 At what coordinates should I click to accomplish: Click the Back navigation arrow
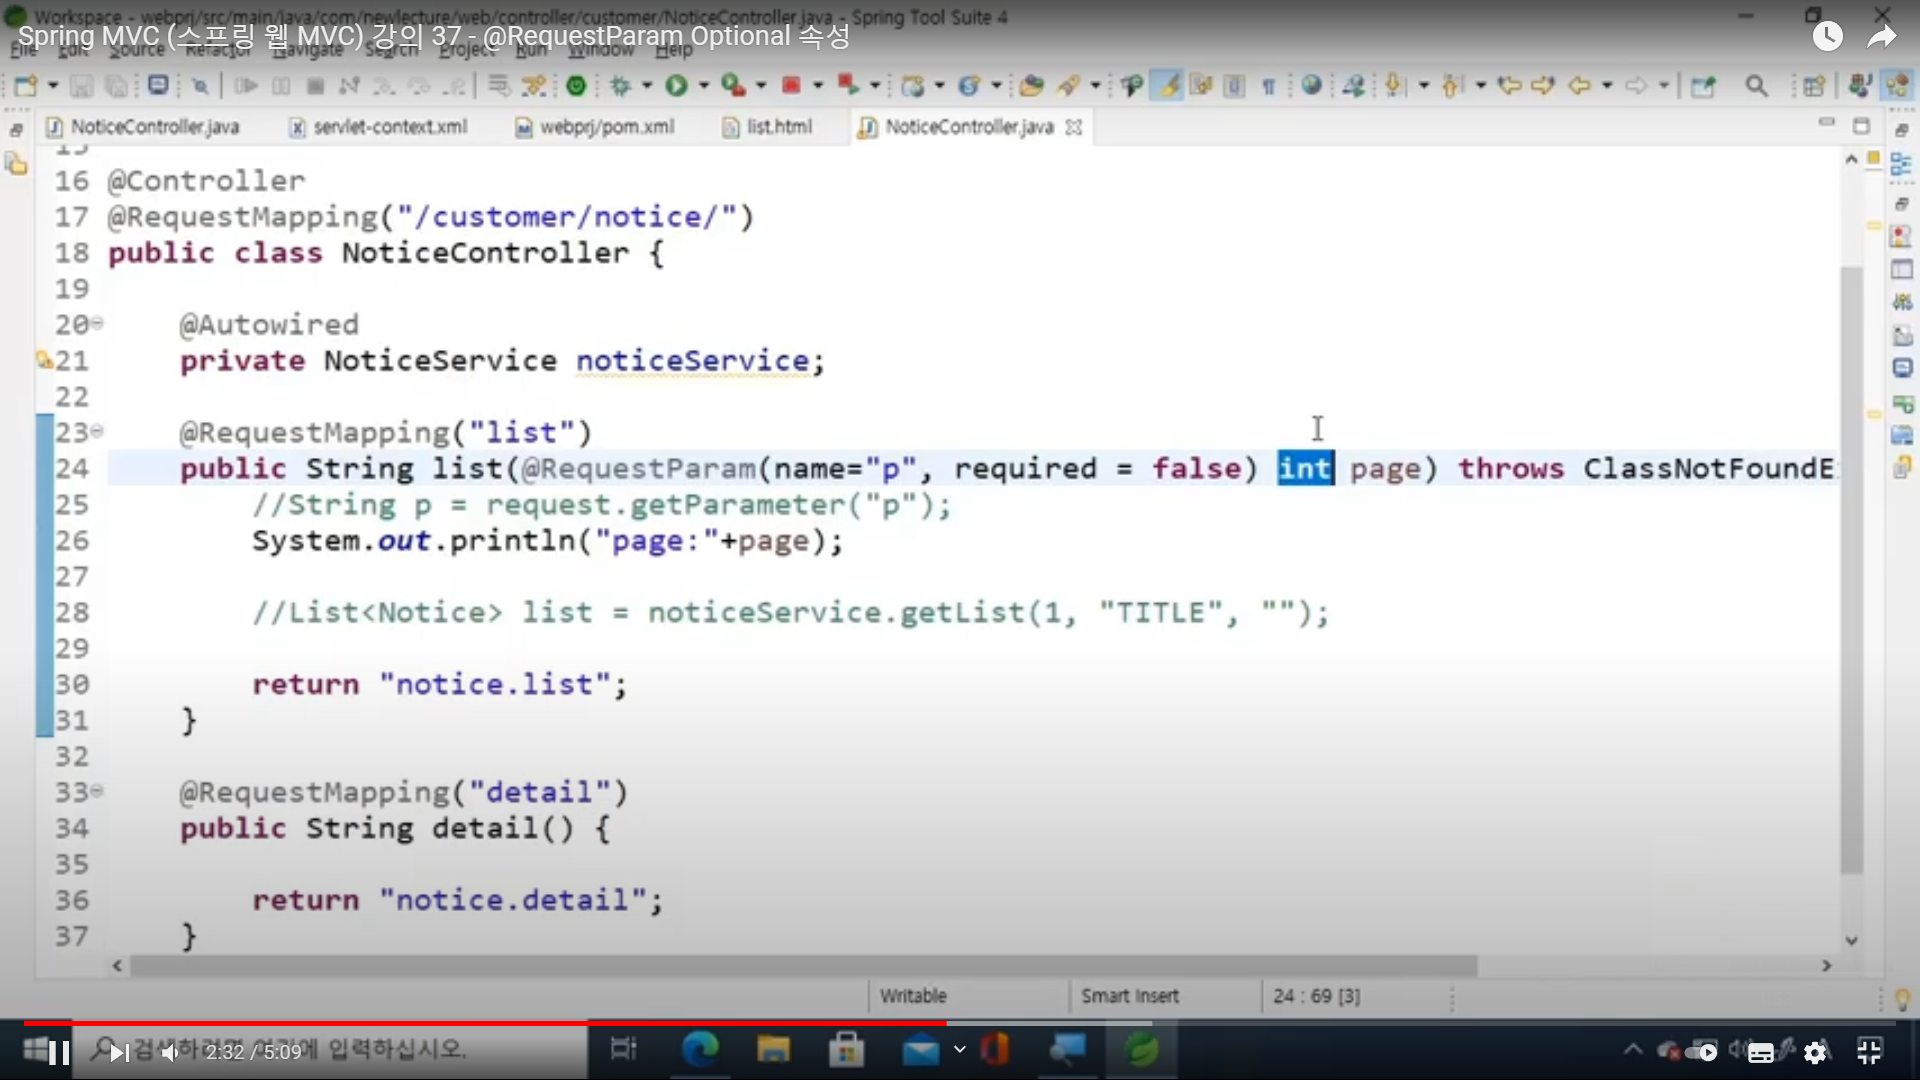(1580, 86)
